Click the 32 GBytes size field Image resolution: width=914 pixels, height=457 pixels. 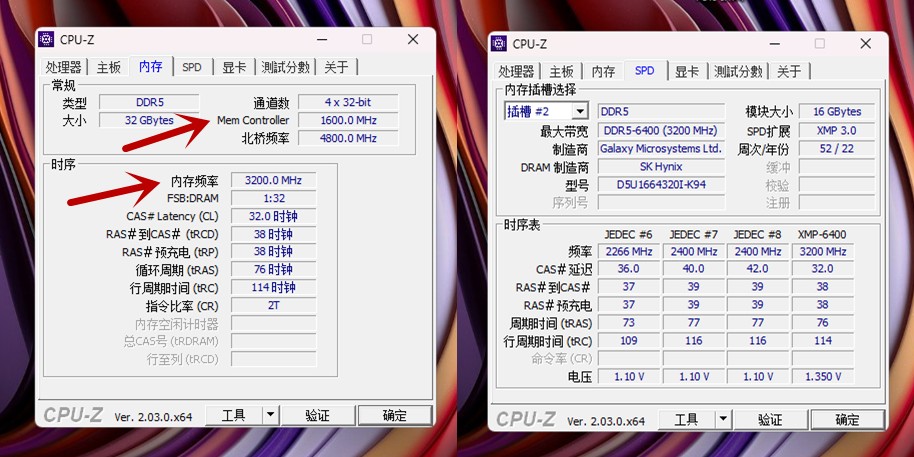coord(150,120)
